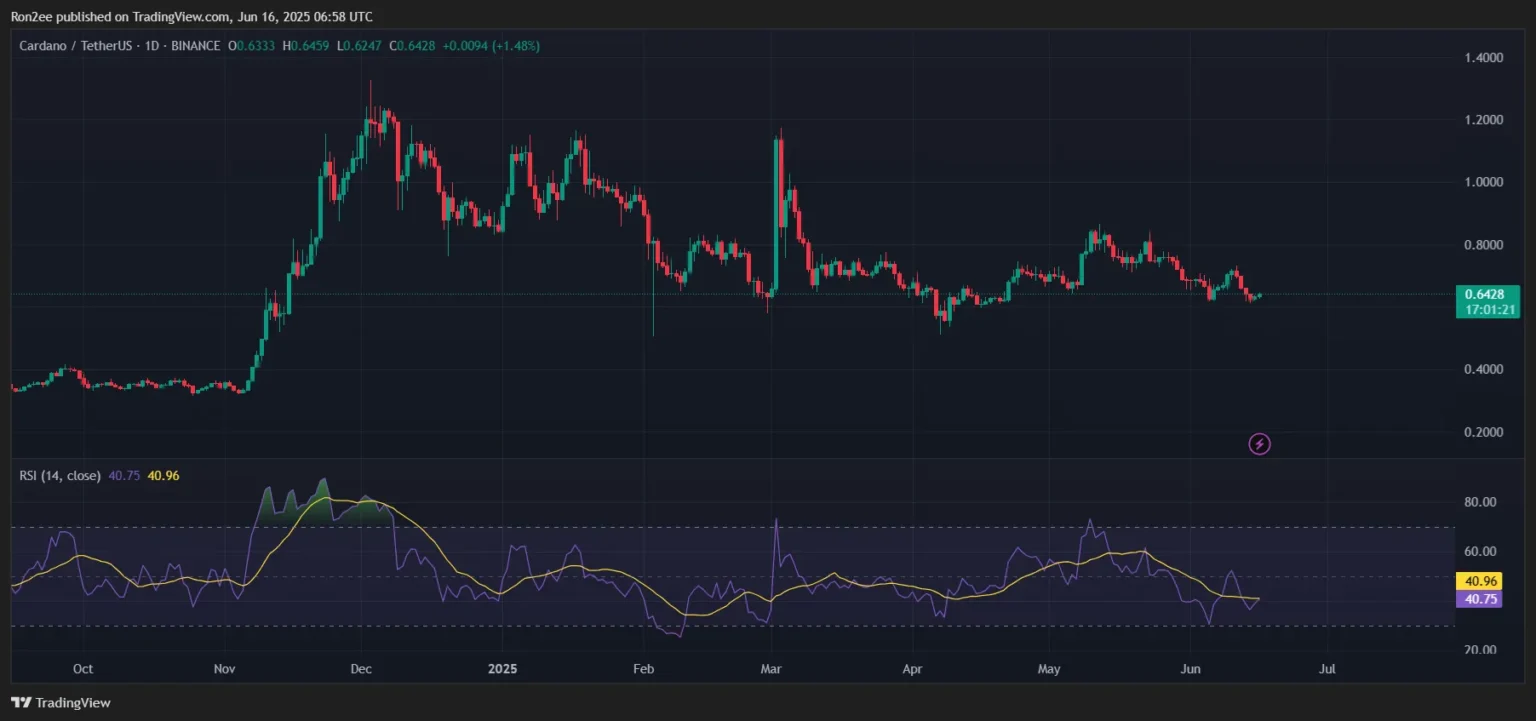Select the Cardano / TetherUS symbol name
Image resolution: width=1536 pixels, height=721 pixels.
[74, 45]
